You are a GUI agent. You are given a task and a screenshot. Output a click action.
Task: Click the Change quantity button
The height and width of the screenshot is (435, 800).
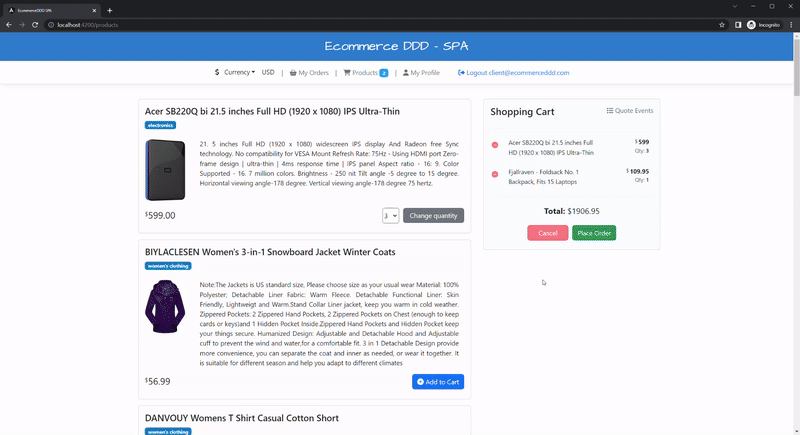(433, 215)
